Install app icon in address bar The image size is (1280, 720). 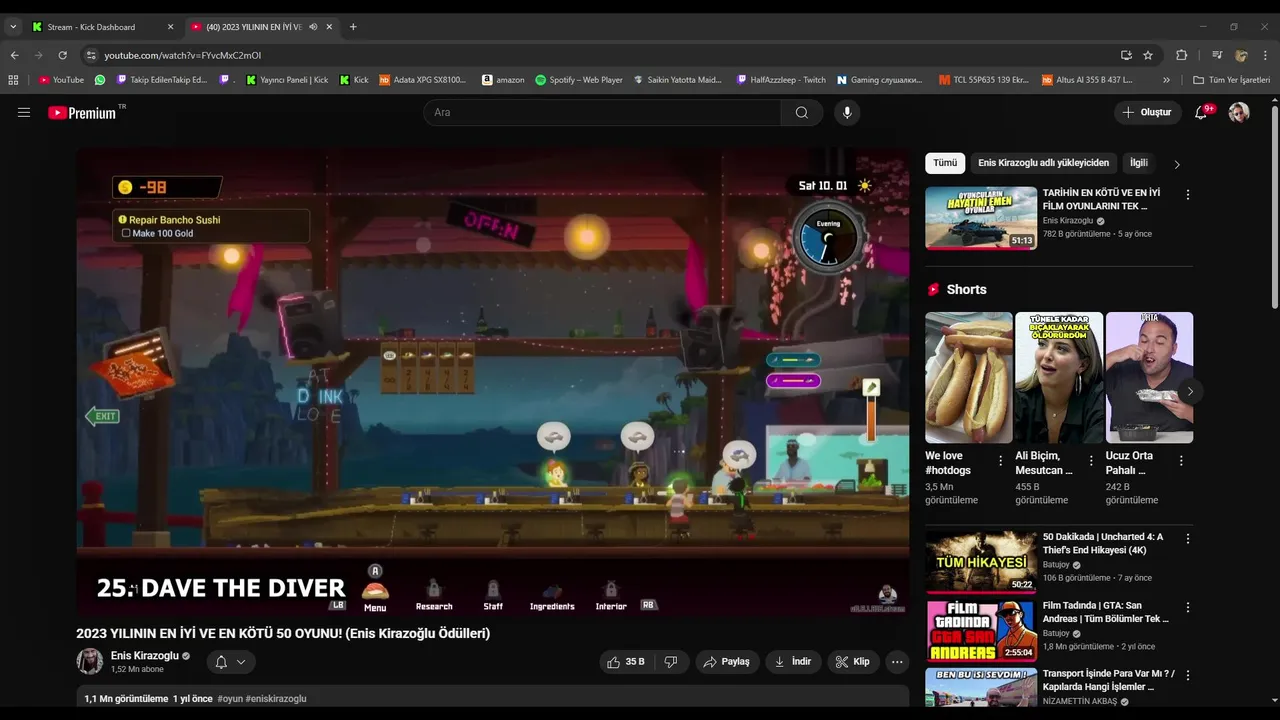click(1126, 55)
